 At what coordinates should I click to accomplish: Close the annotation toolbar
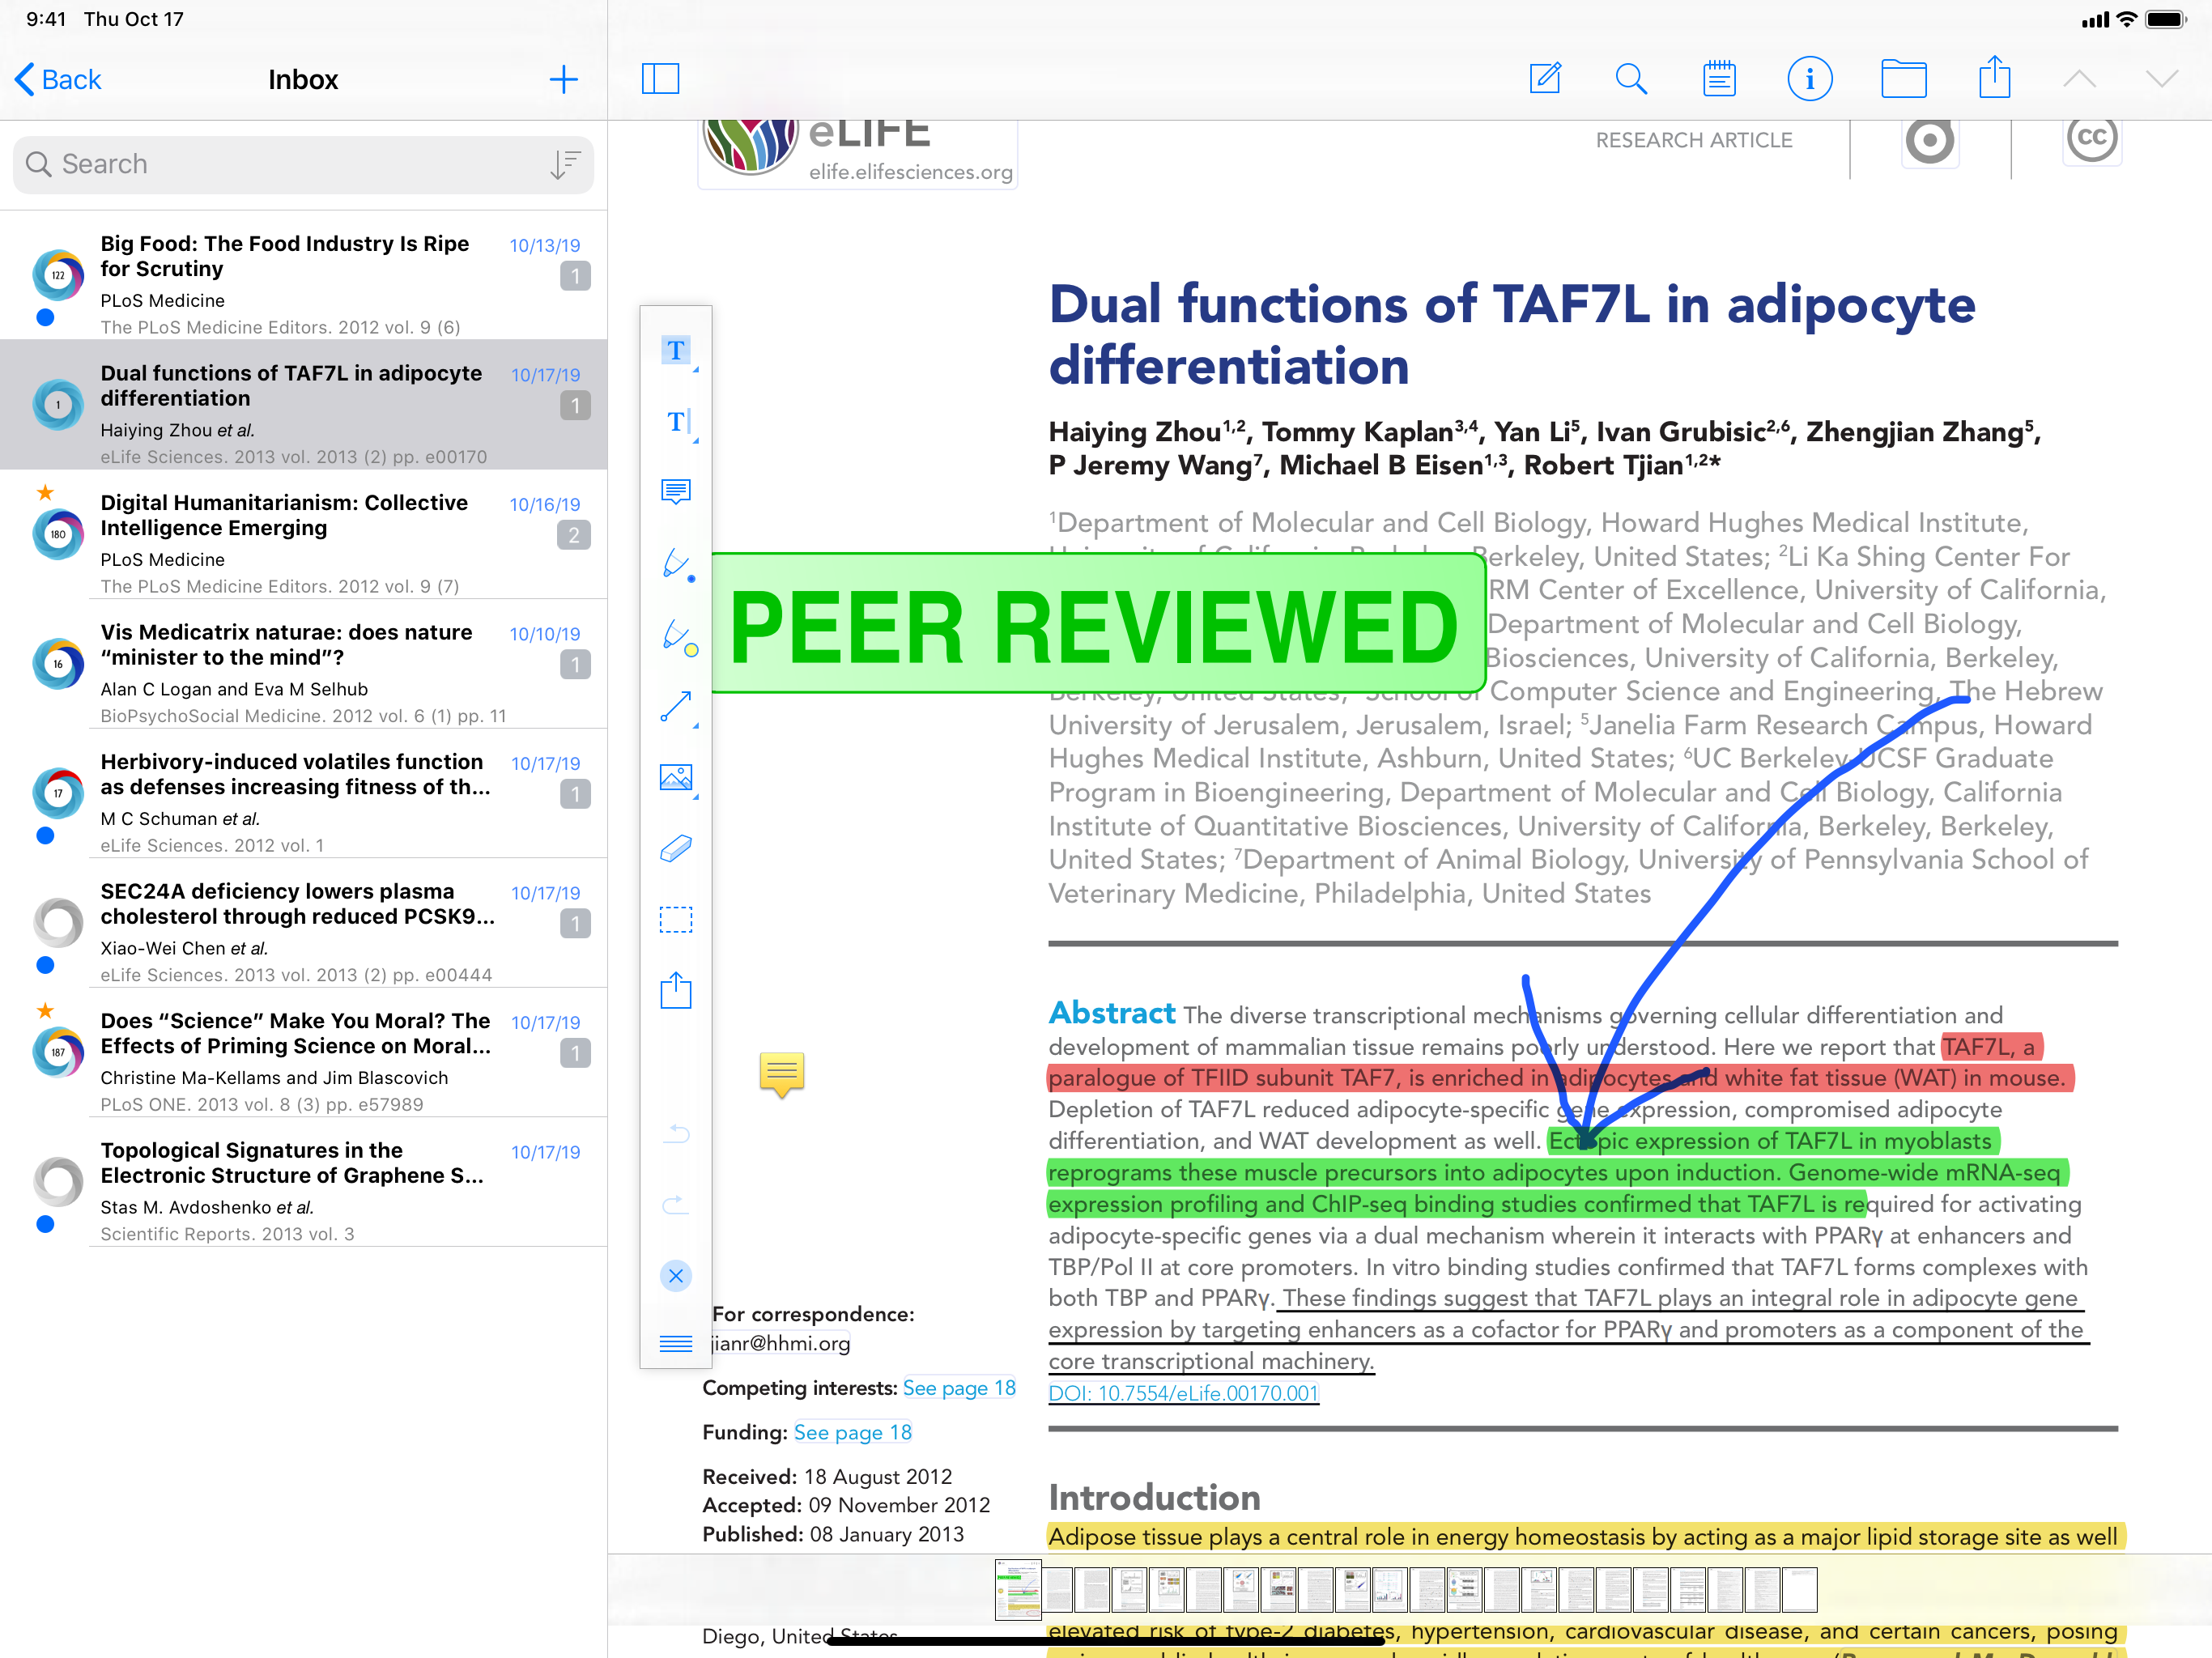(x=676, y=1275)
